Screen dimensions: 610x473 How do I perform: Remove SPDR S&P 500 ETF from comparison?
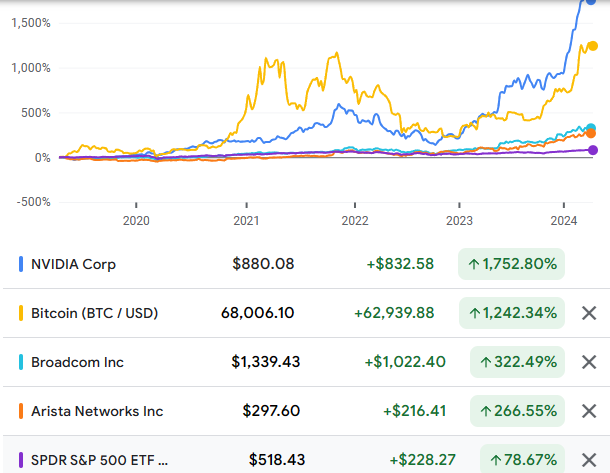coord(589,460)
